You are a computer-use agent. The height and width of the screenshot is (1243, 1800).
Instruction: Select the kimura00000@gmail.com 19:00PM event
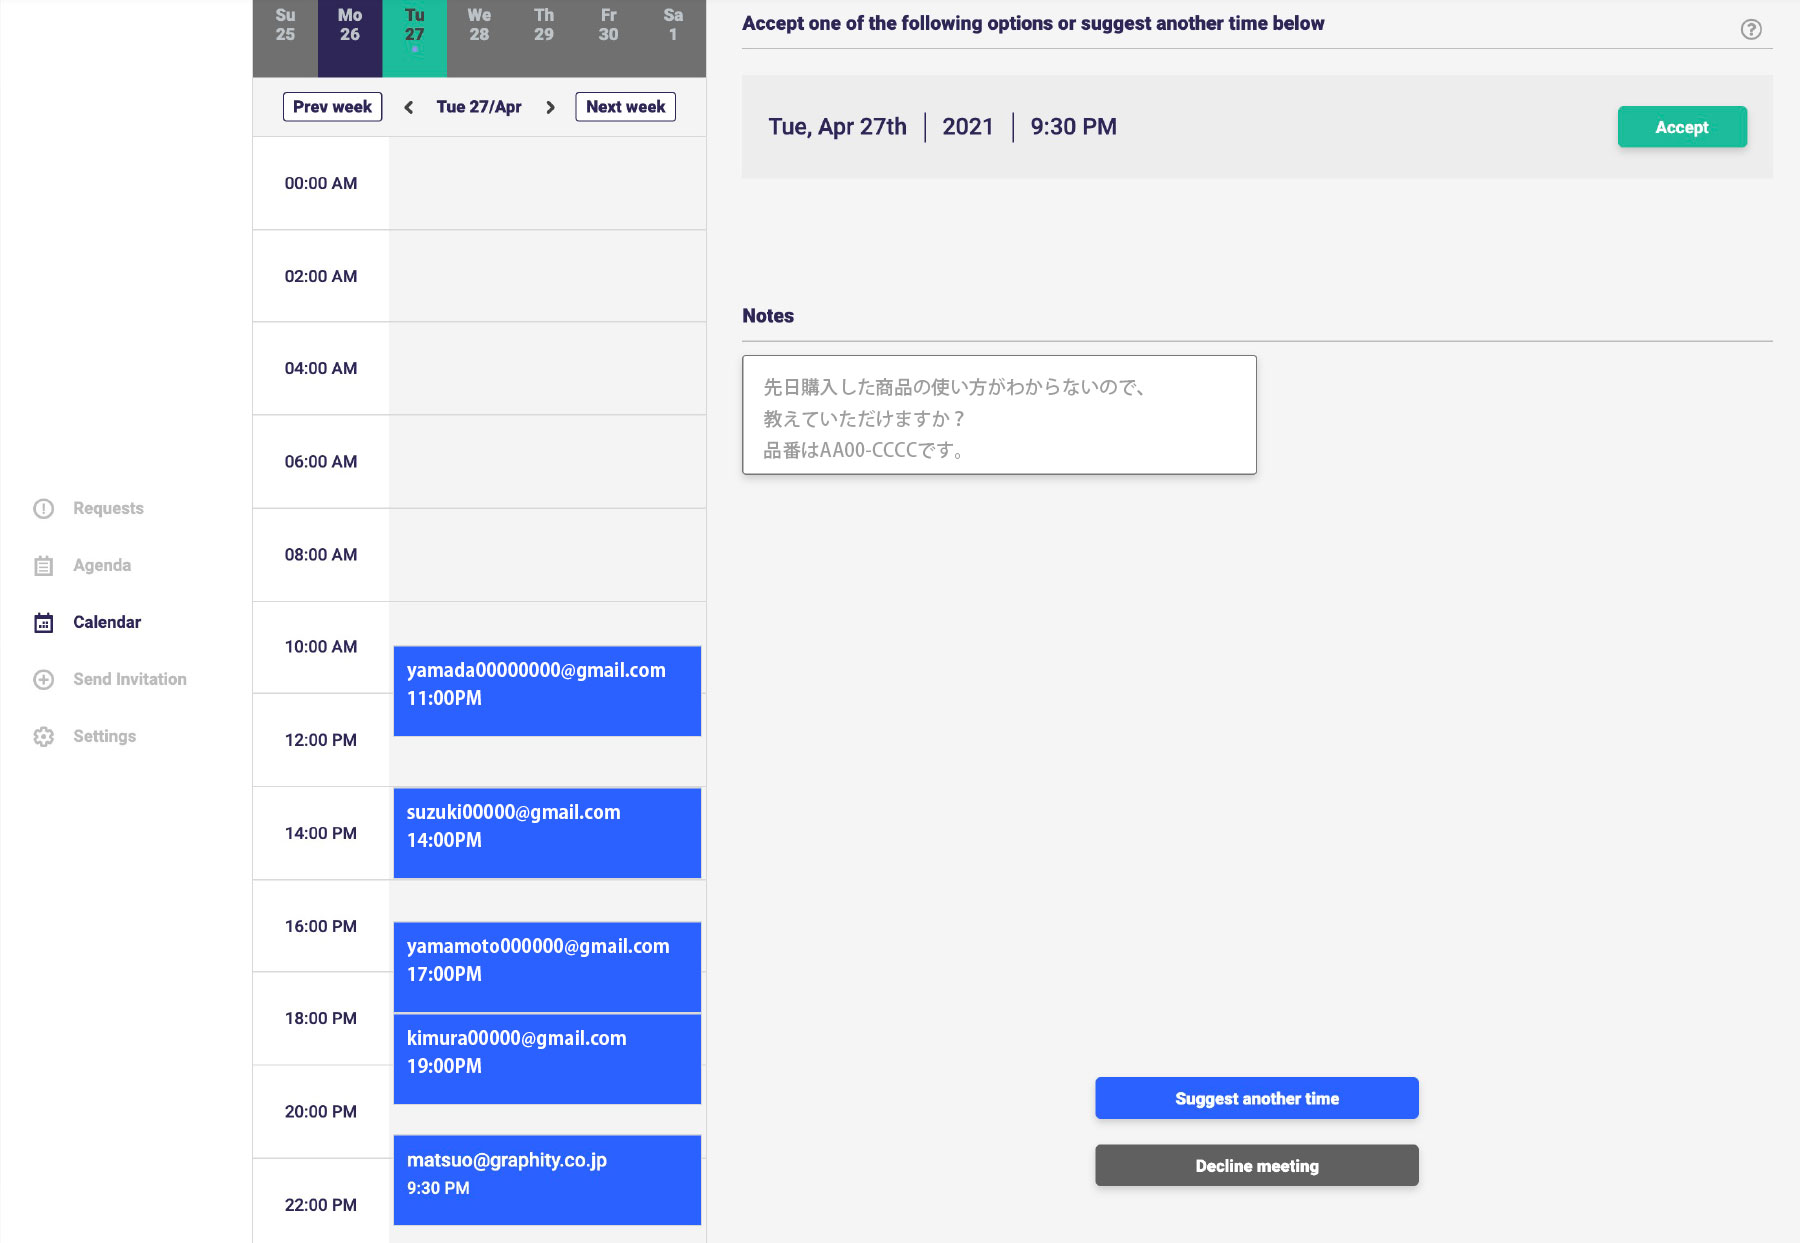coord(547,1059)
